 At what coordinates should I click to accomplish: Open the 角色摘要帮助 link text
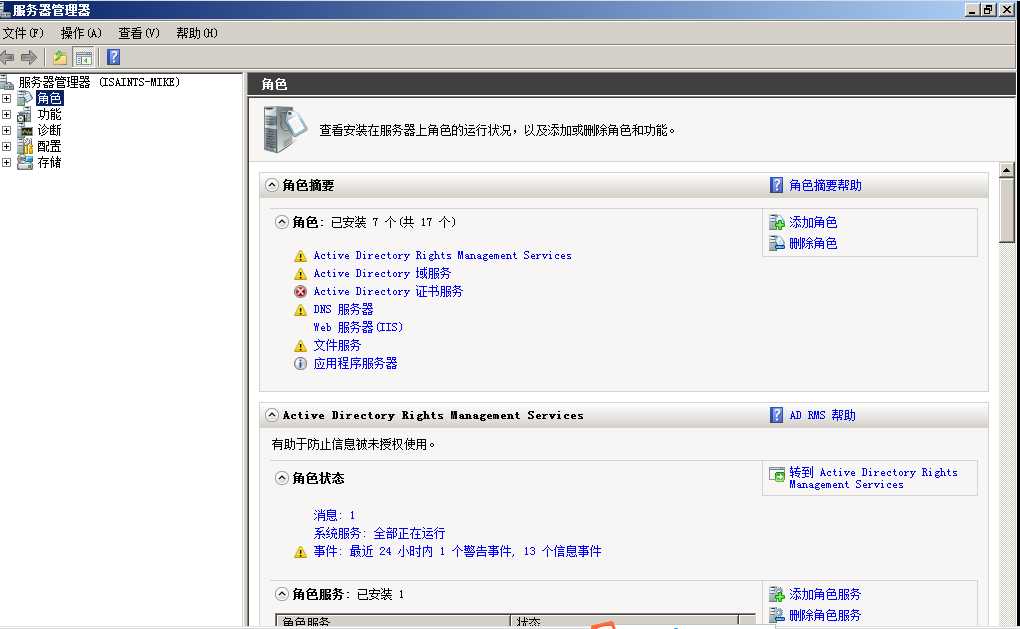point(825,185)
